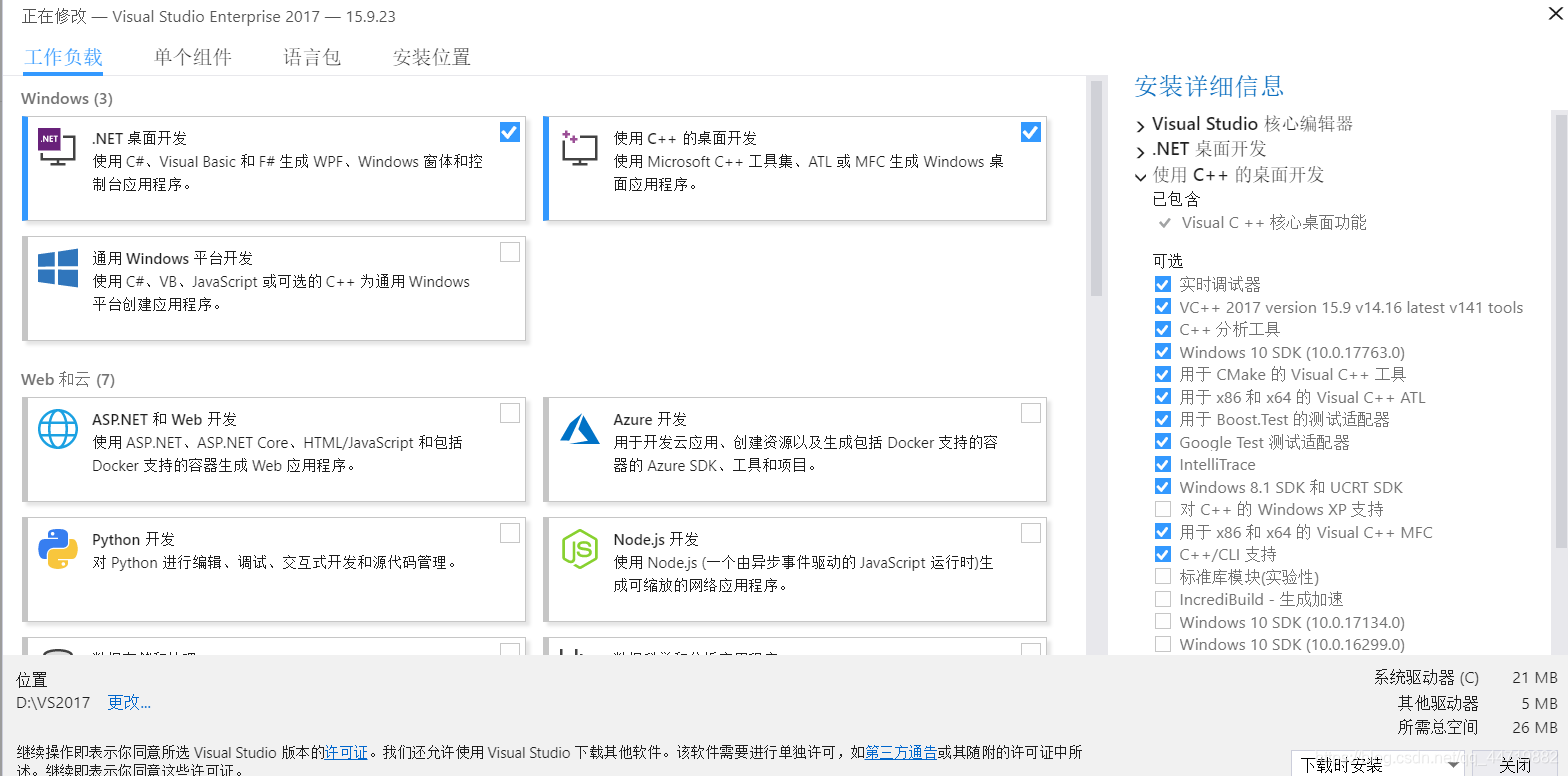Click the Python development icon

[x=57, y=549]
